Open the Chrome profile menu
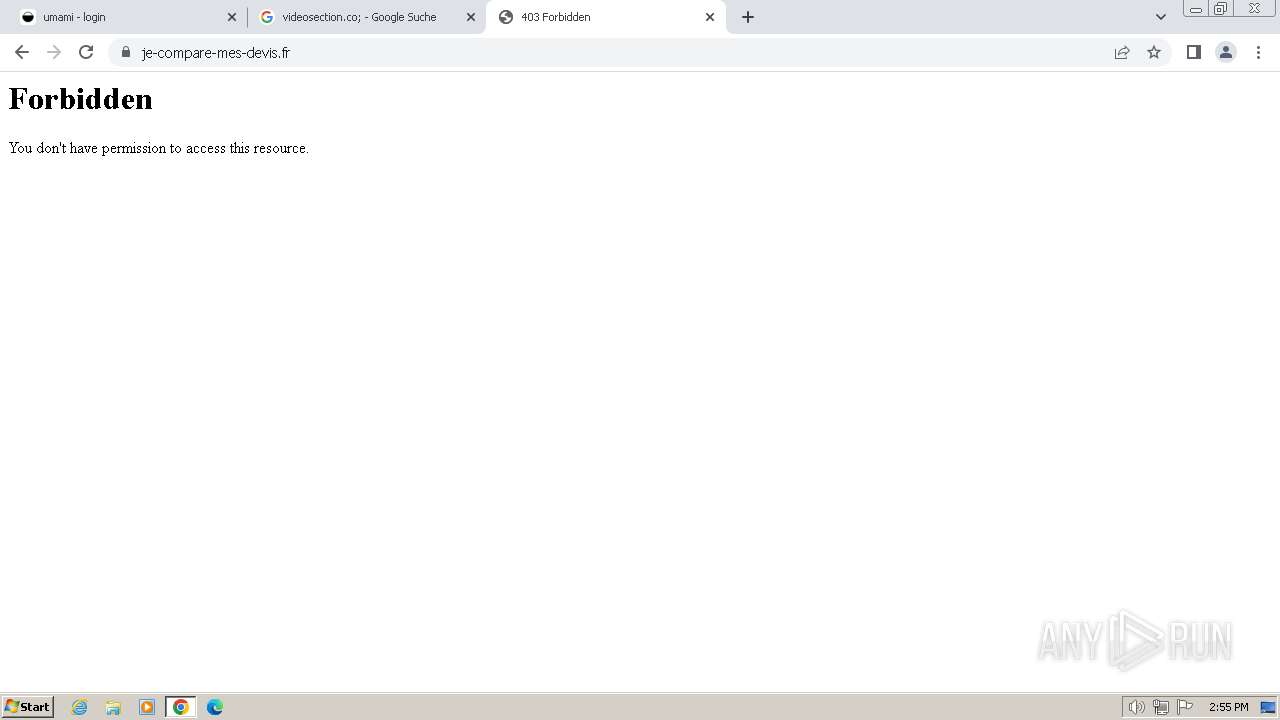The image size is (1280, 720). pos(1226,52)
